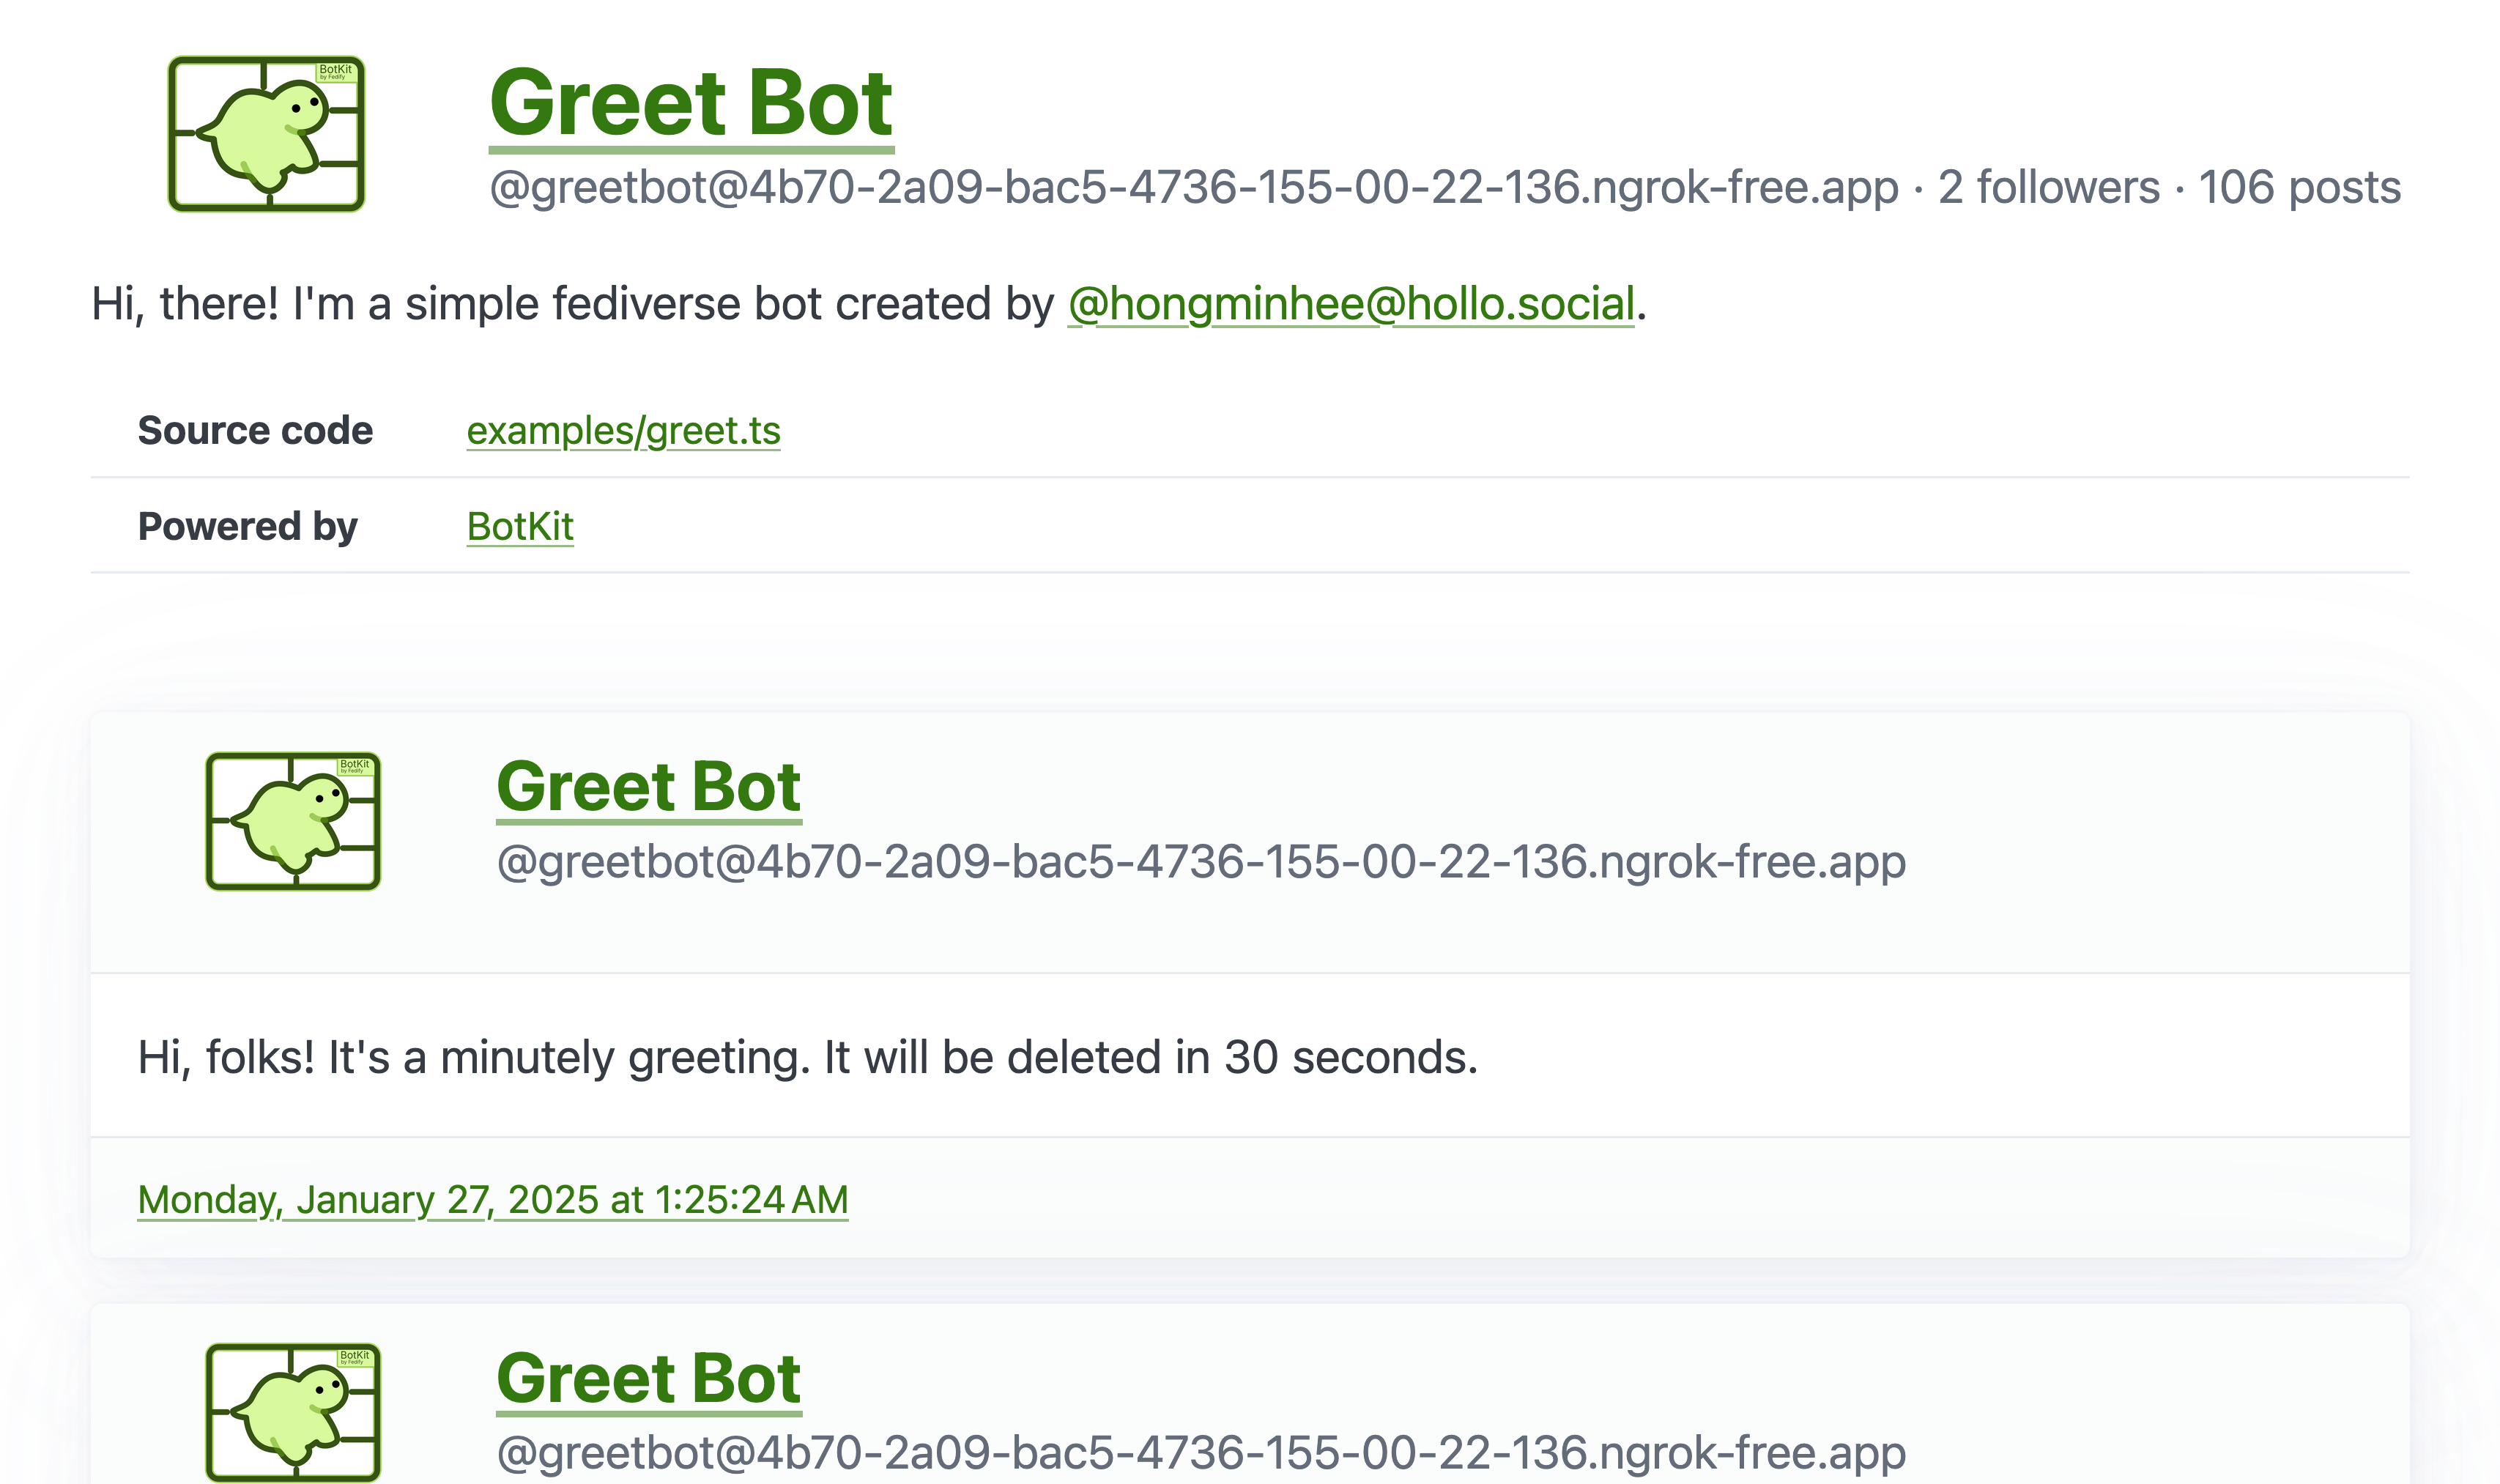Click Greet Bot name in the second post
This screenshot has width=2500, height=1484.
[648, 1379]
